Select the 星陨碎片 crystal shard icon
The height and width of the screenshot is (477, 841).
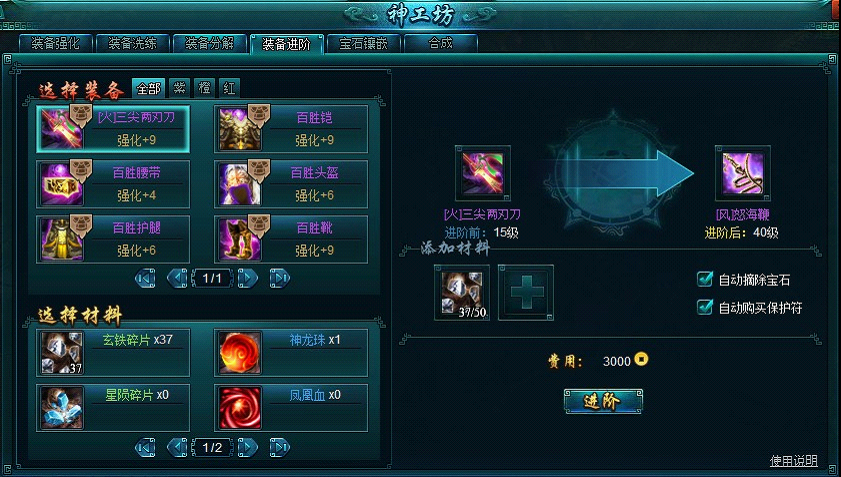(62, 408)
